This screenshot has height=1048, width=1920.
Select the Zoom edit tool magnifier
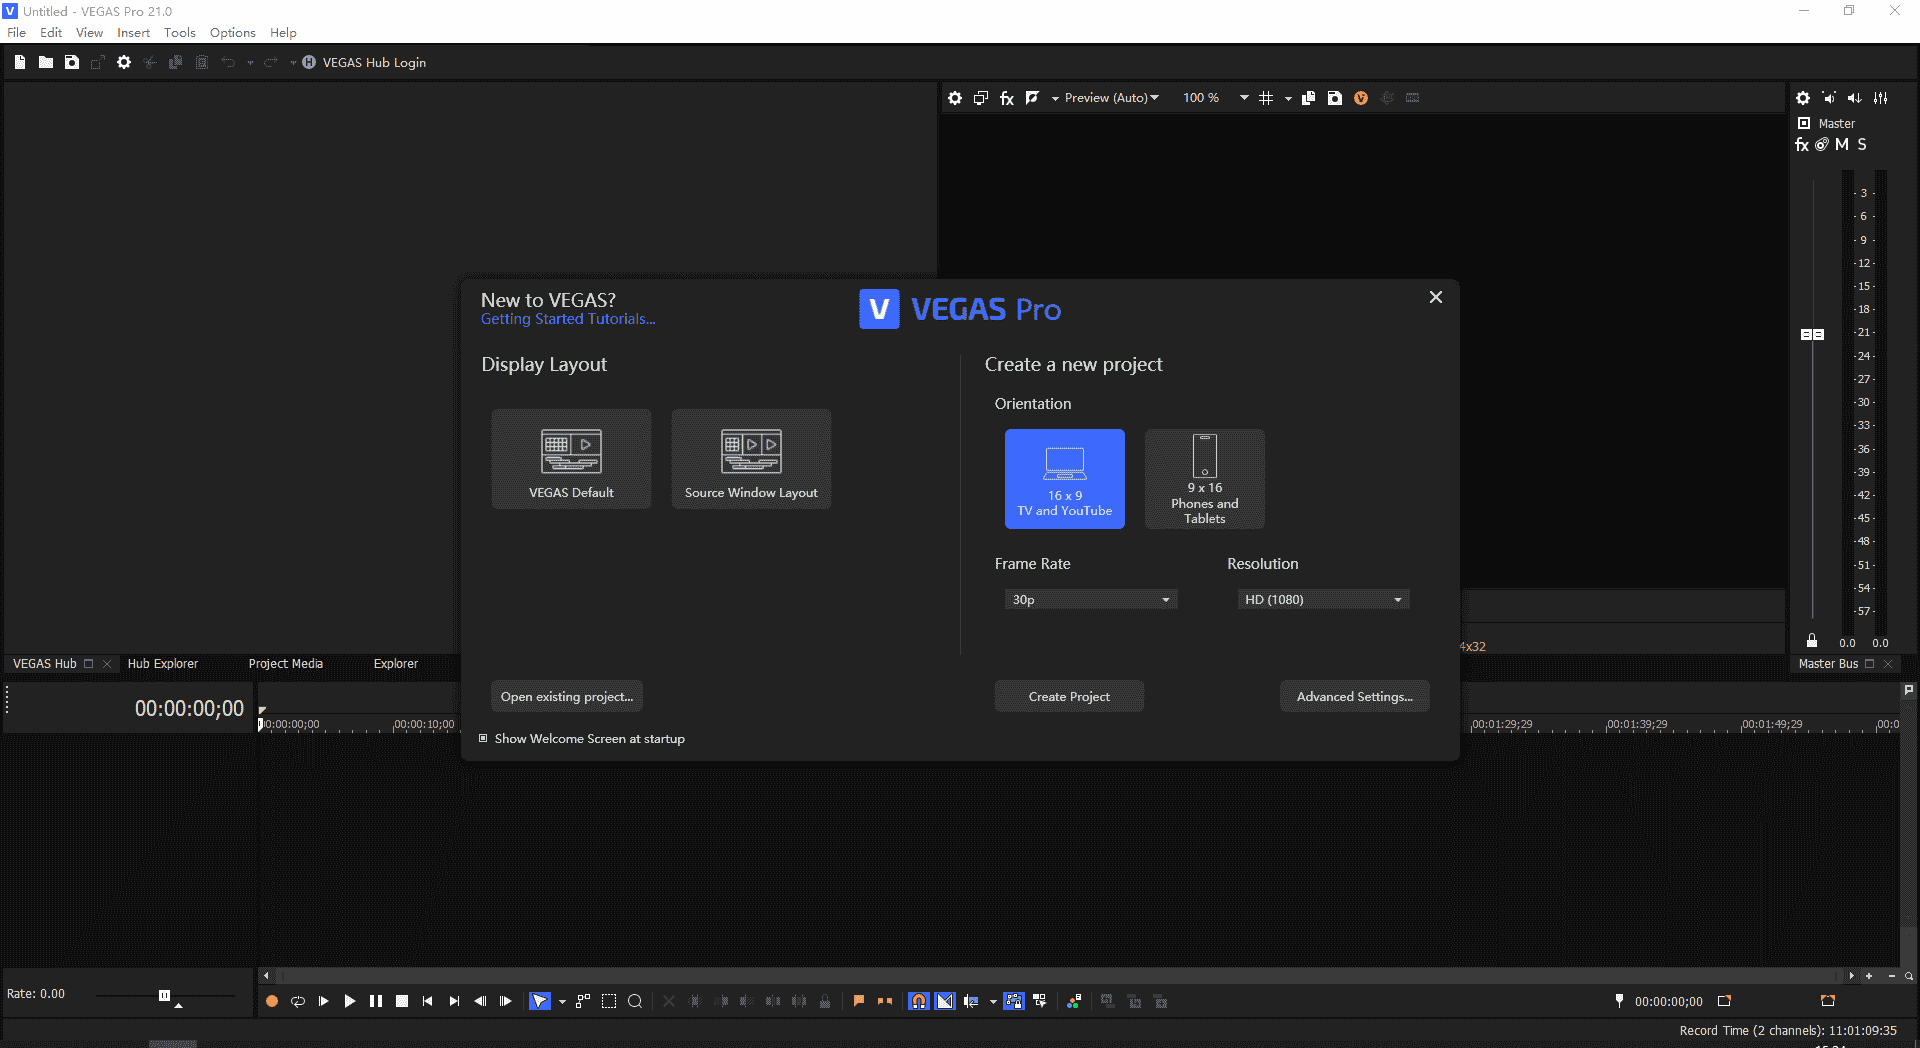(635, 1001)
